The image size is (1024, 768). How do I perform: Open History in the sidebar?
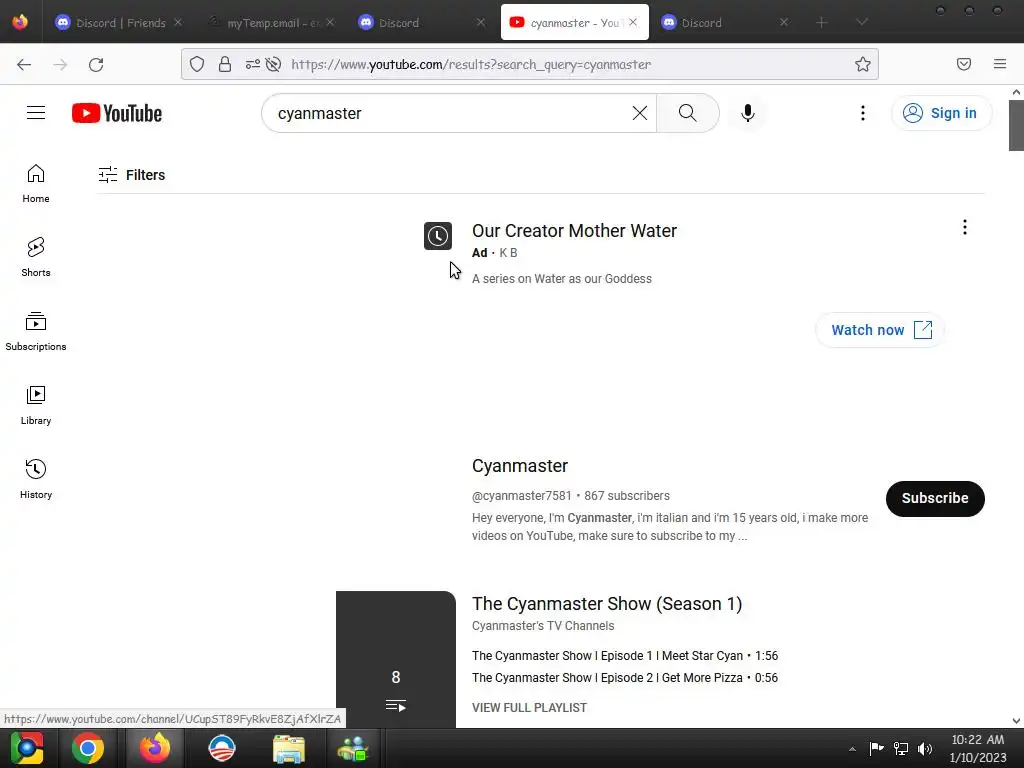pos(36,479)
